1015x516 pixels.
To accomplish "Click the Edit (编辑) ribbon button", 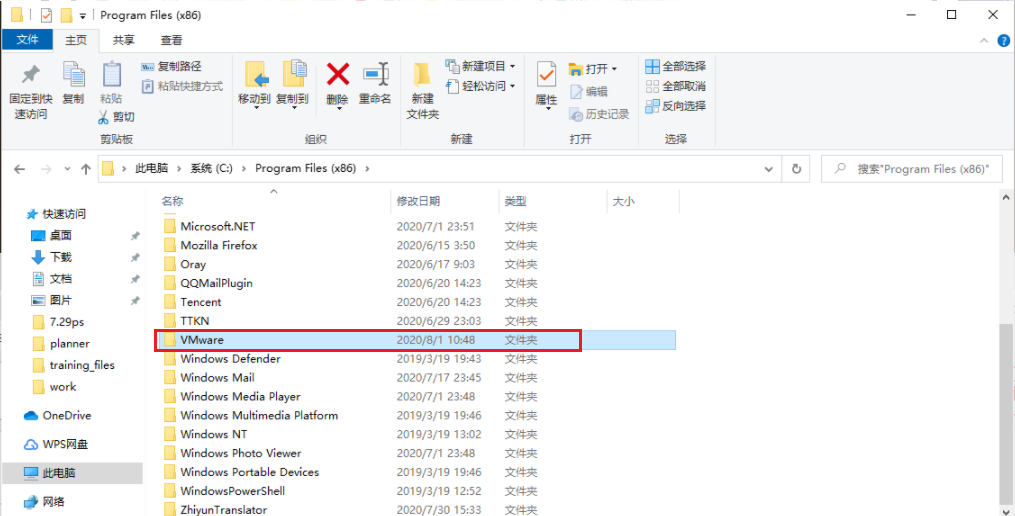I will tap(588, 92).
